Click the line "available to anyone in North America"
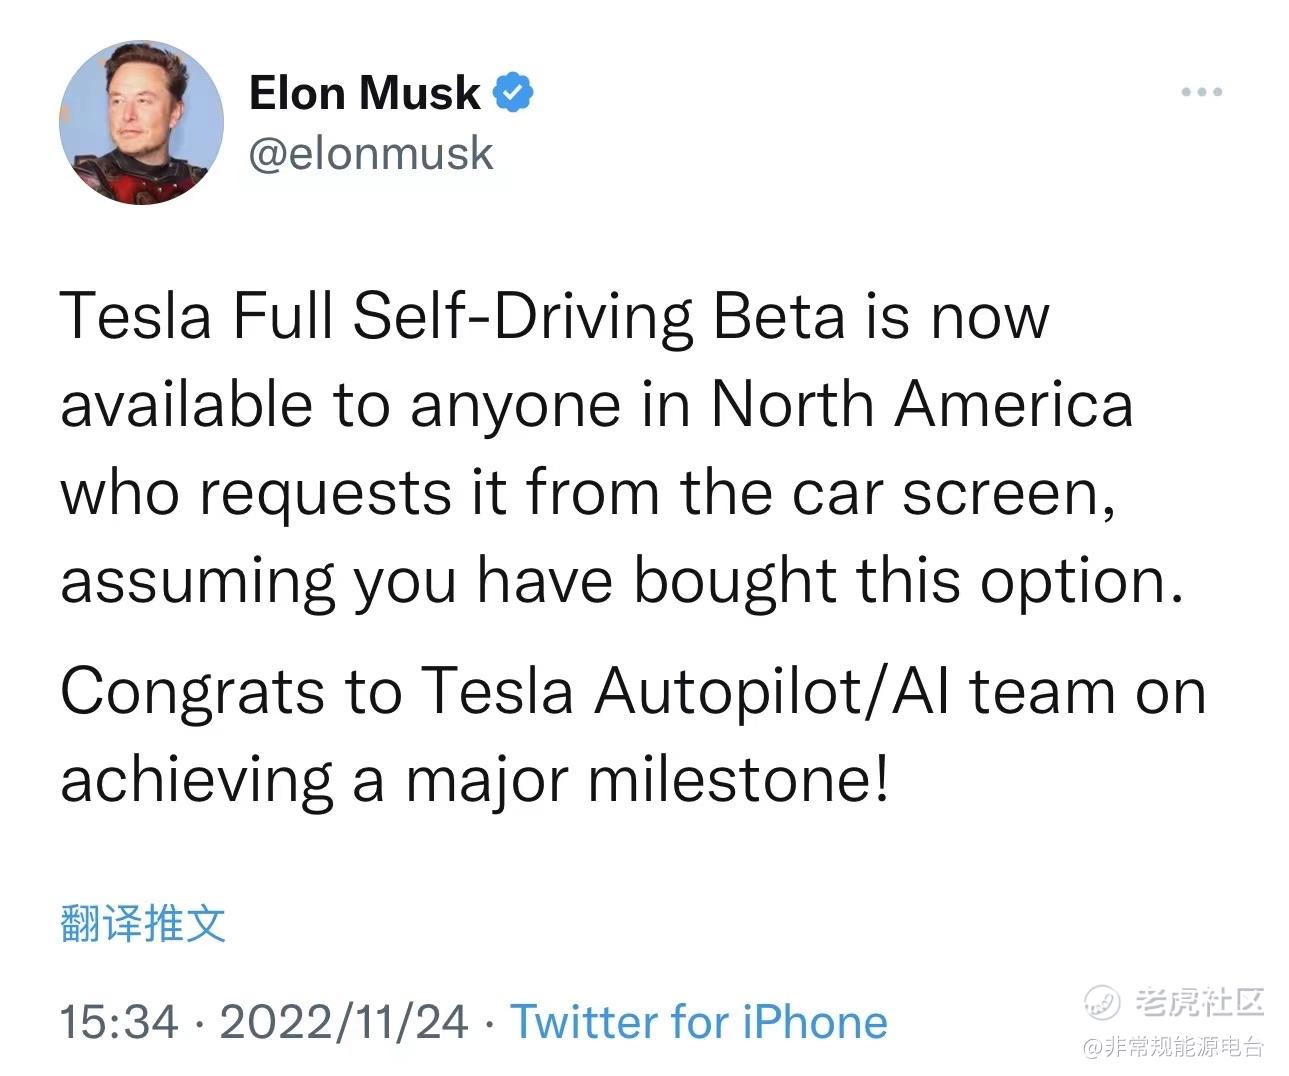The width and height of the screenshot is (1289, 1076). coord(597,405)
